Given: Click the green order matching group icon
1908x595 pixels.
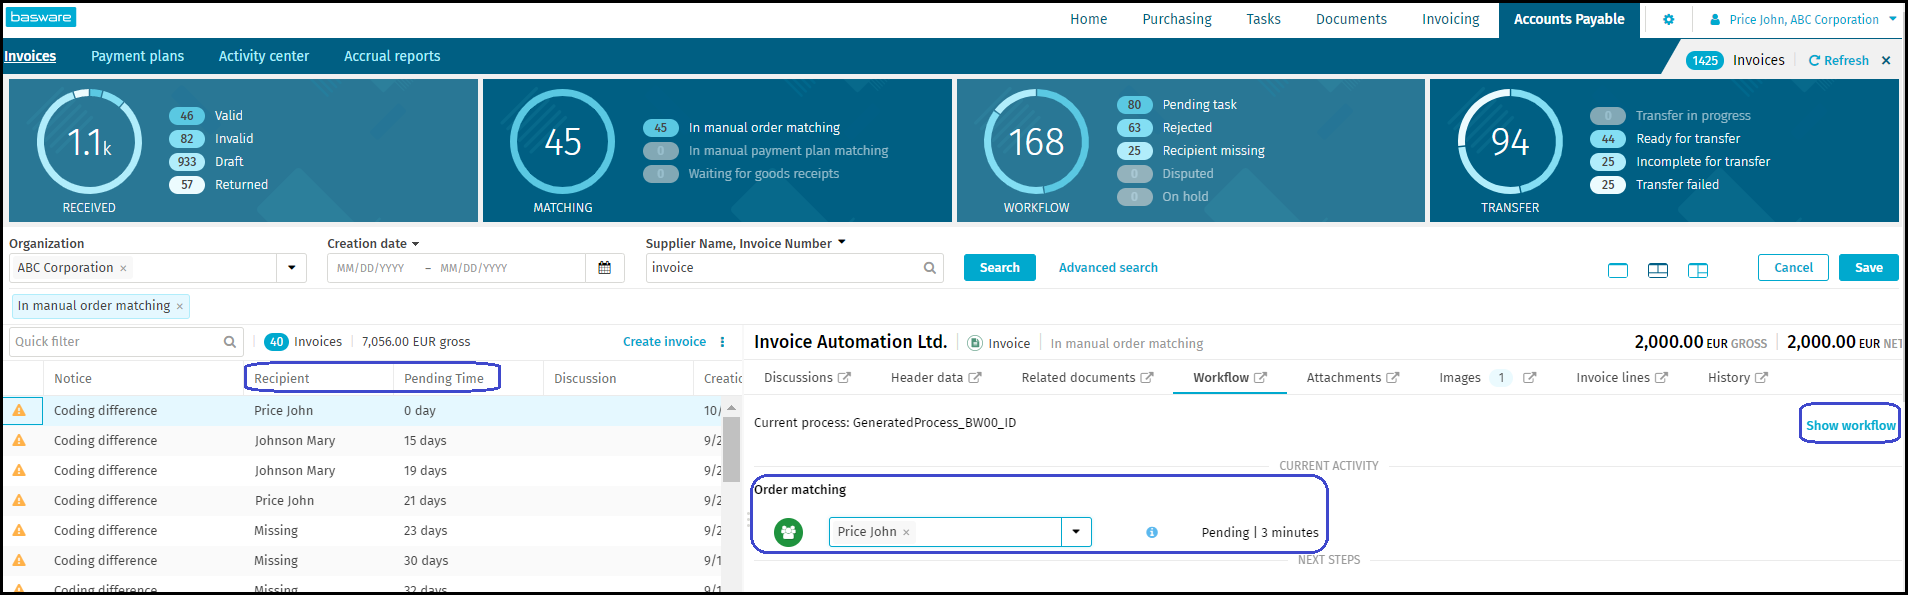Looking at the screenshot, I should (788, 532).
